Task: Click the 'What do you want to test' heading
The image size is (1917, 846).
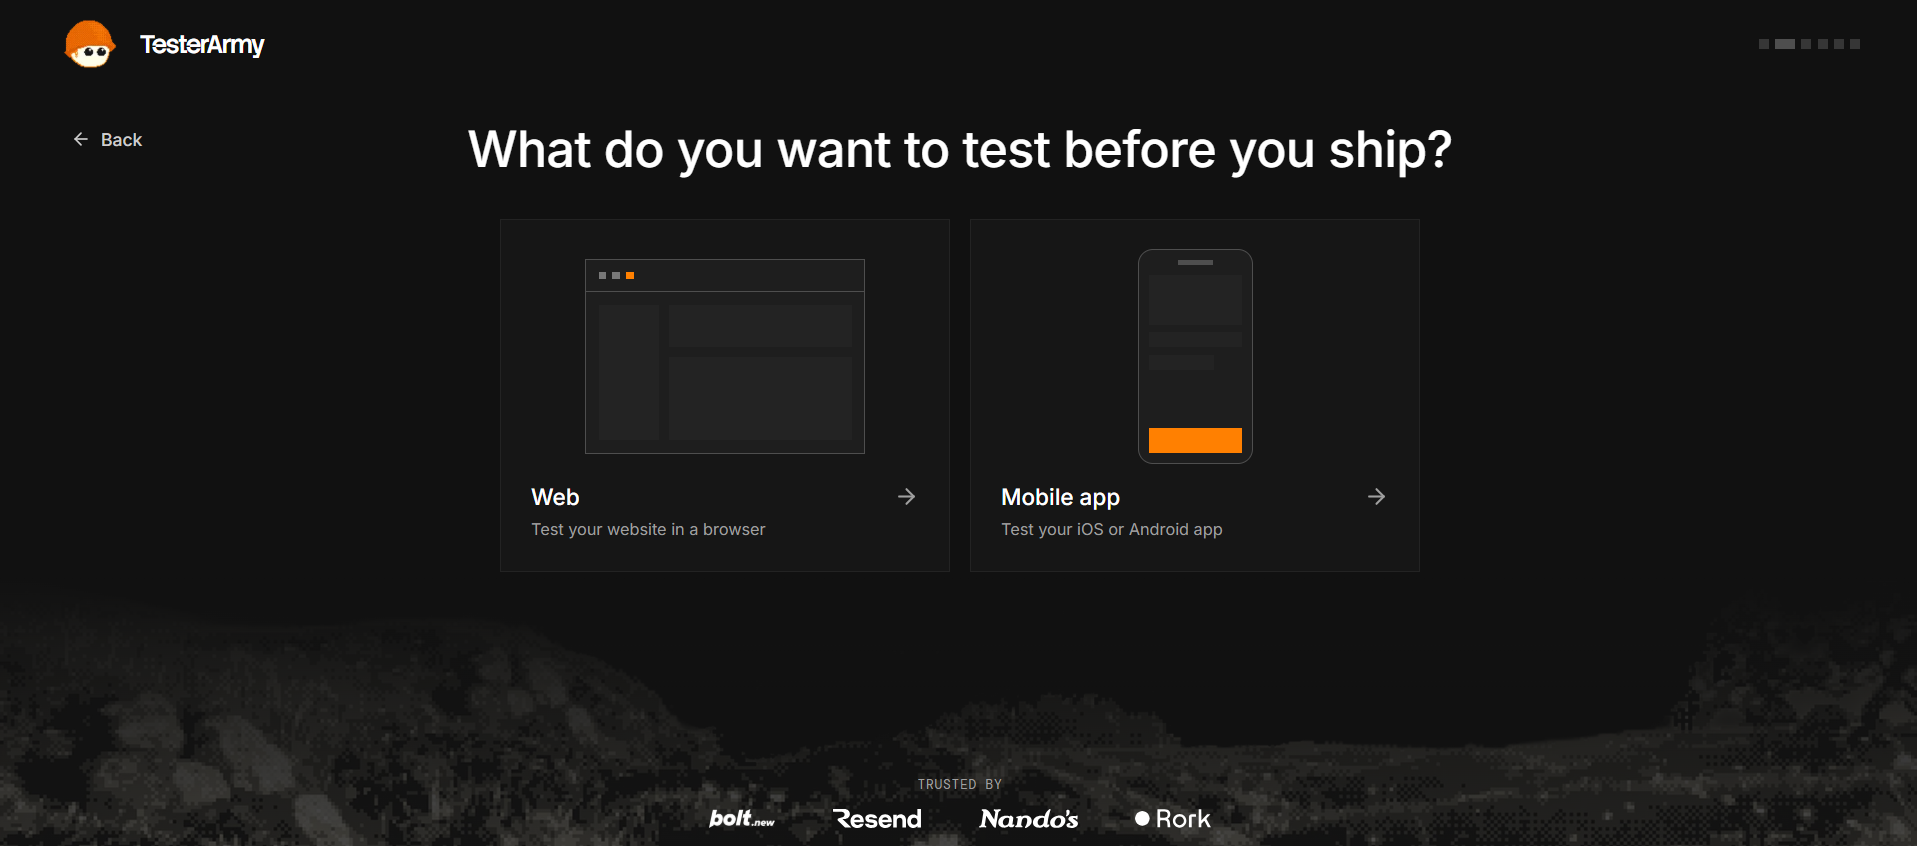Action: pyautogui.click(x=960, y=150)
